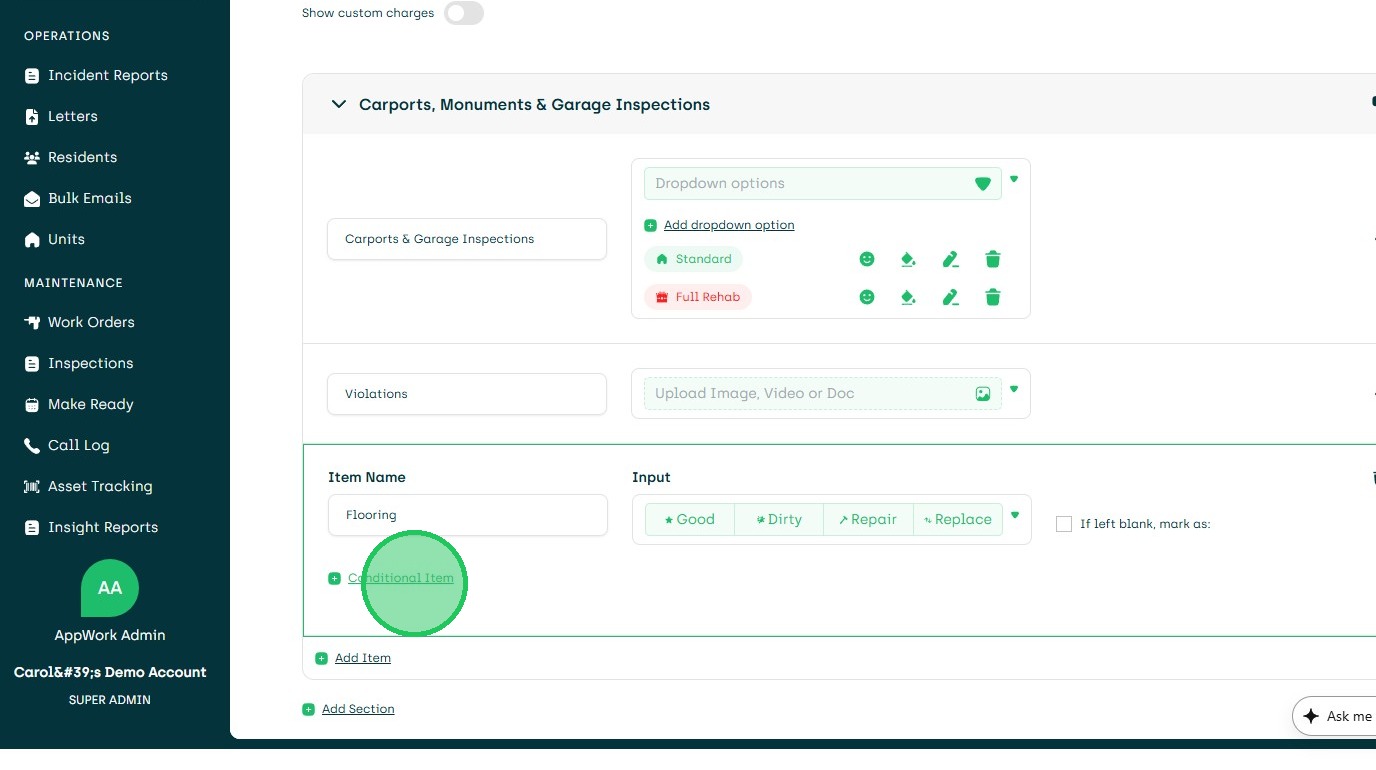Click the emoji icon for Standard option
Screen dimensions: 1376x770
(867, 259)
